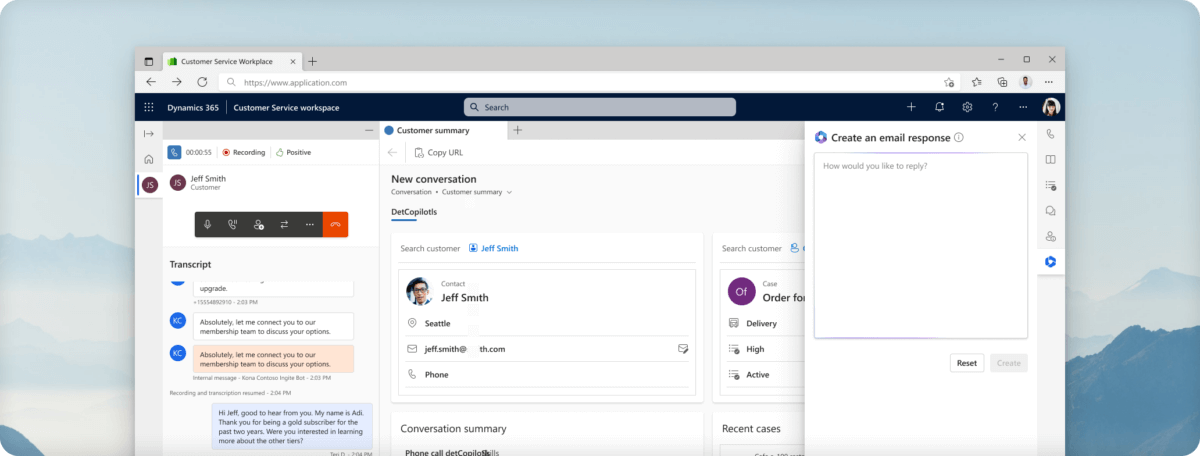Transfer the call with arrows icon
Viewport: 1200px width, 456px height.
click(284, 225)
